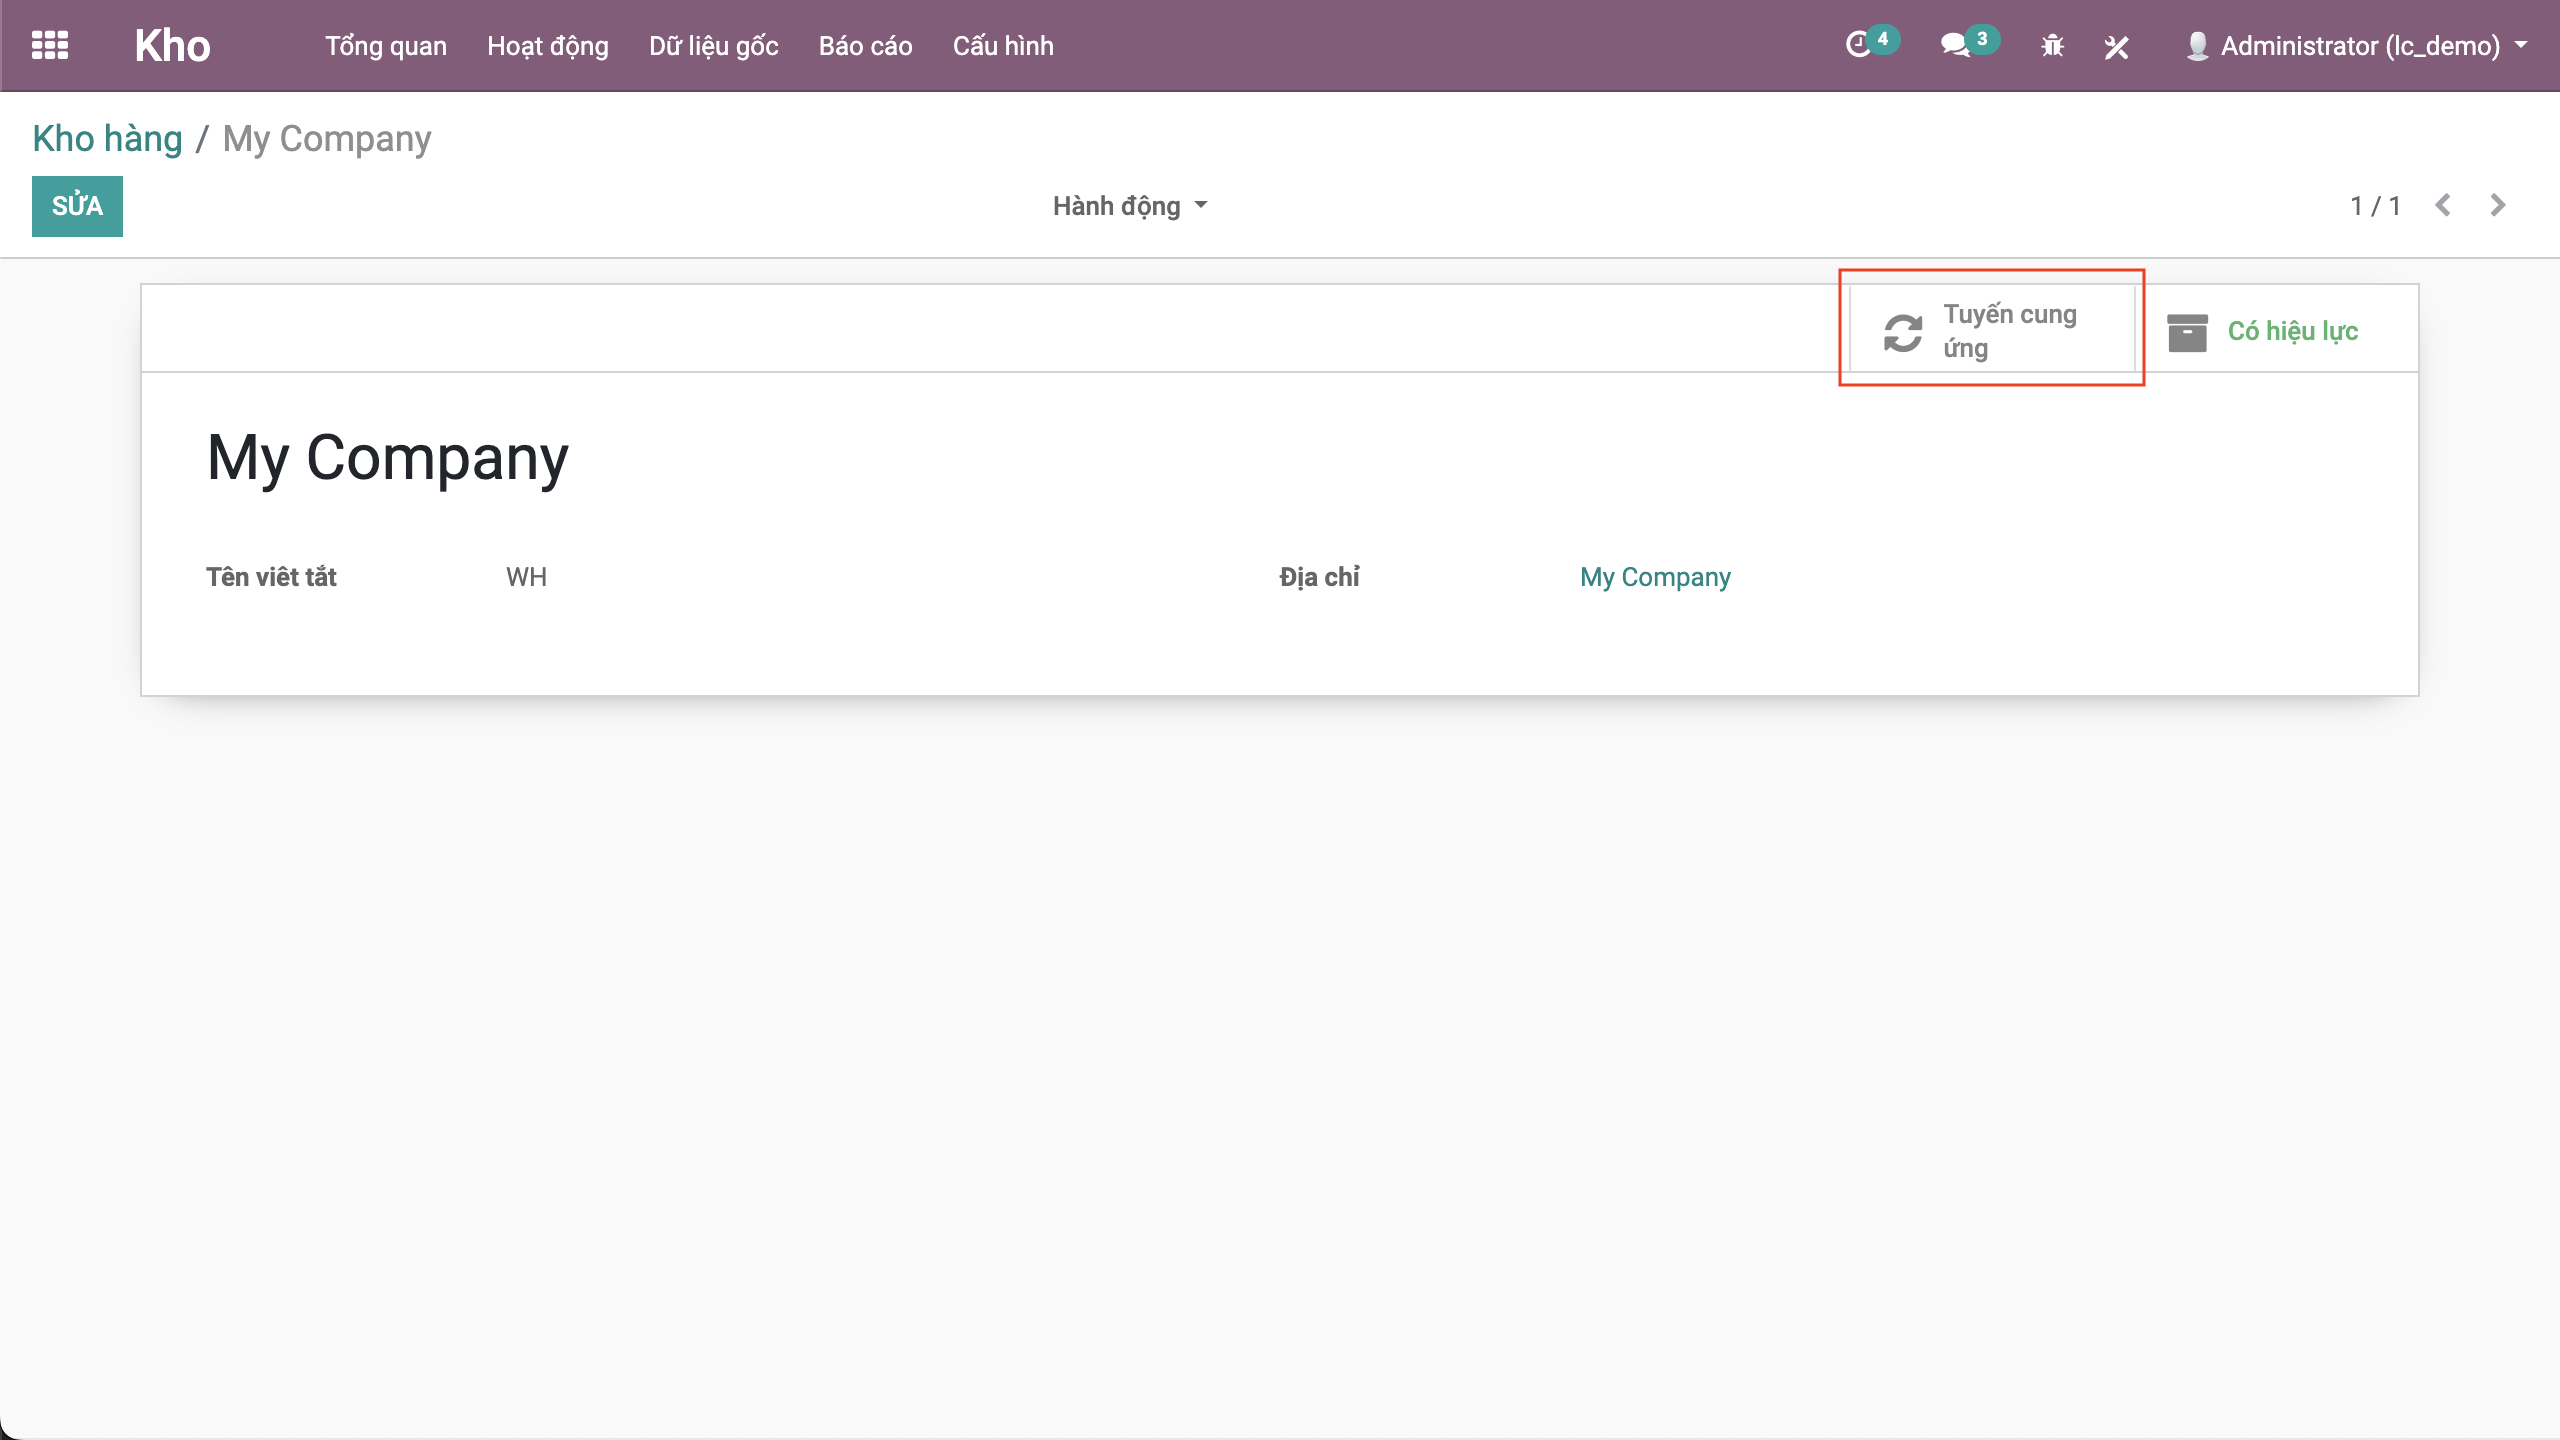The image size is (2560, 1440).
Task: Go to the next record arrow
Action: tap(2498, 205)
